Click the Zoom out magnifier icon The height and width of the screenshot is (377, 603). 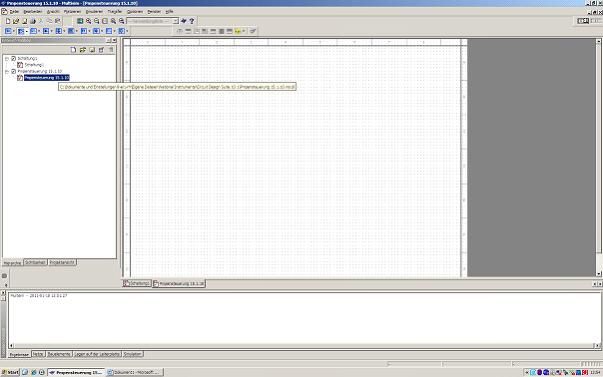[x=97, y=21]
